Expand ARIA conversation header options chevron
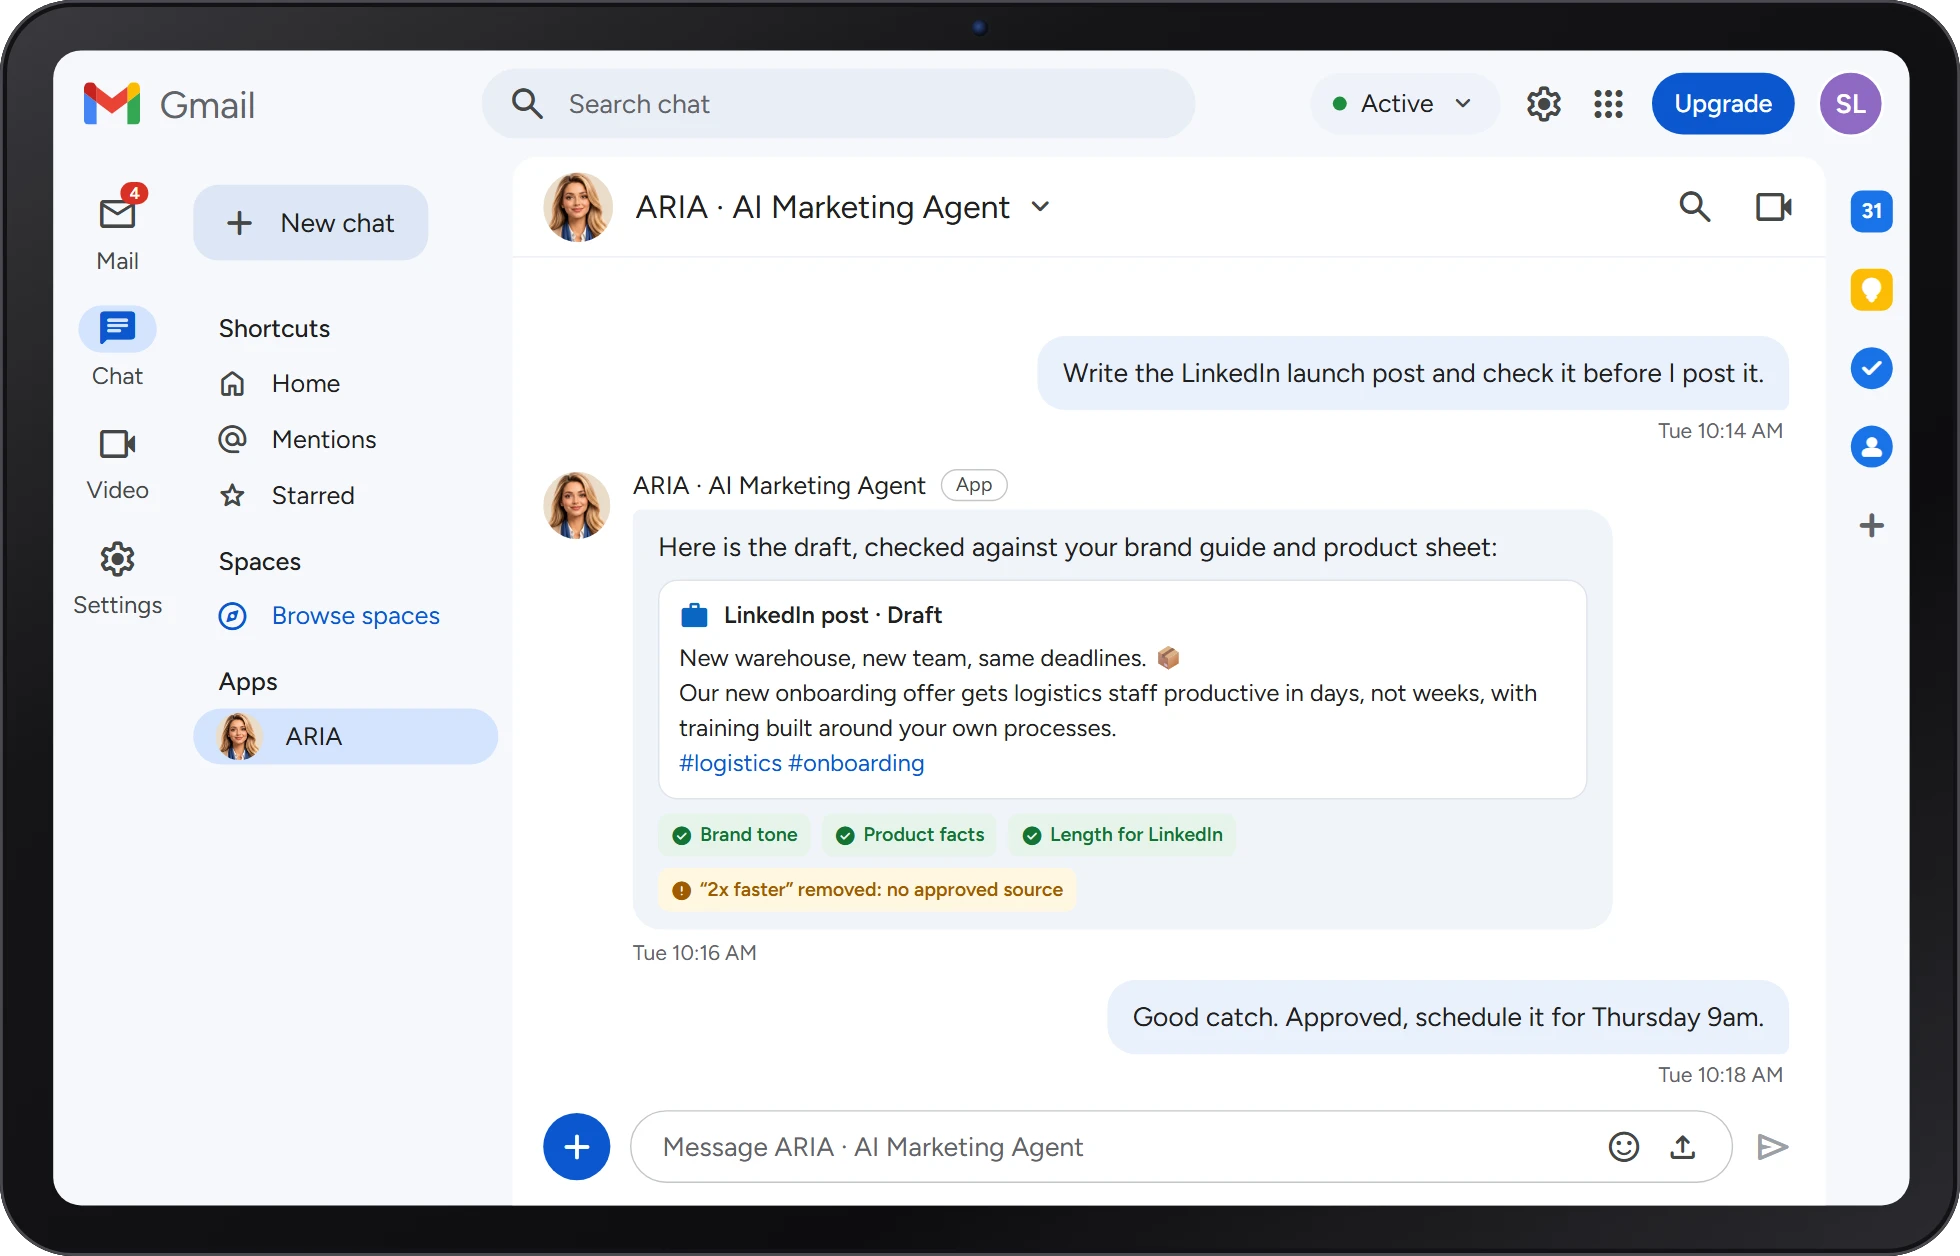 (x=1040, y=207)
